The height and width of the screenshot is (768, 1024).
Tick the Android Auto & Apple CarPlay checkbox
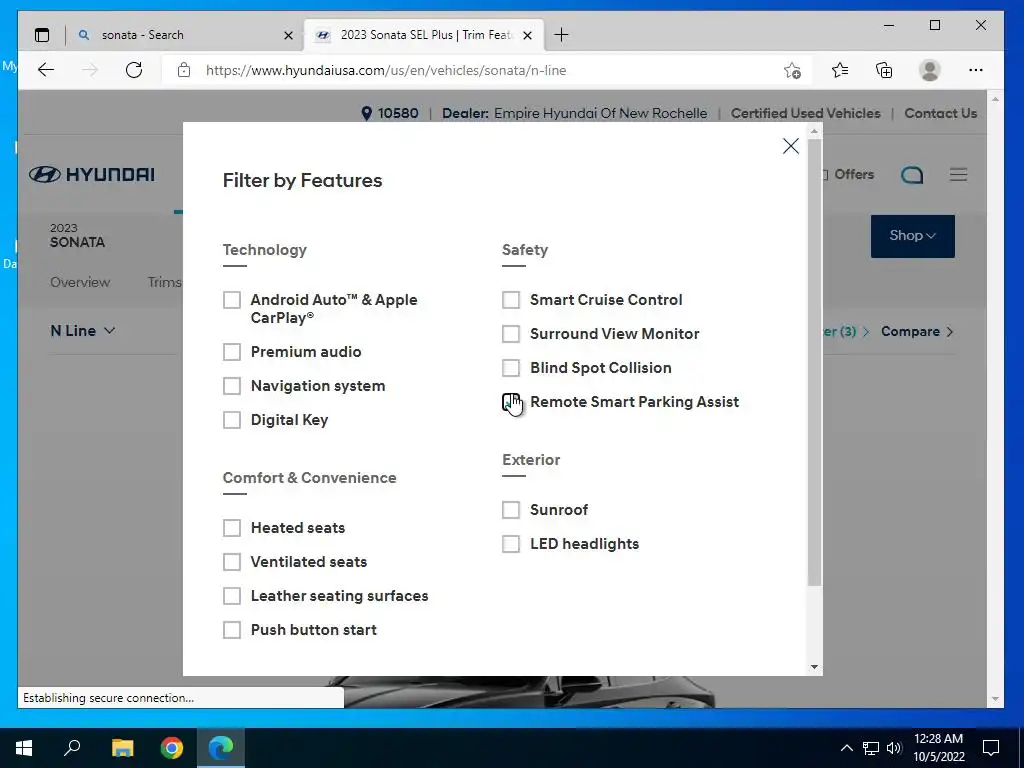[232, 300]
